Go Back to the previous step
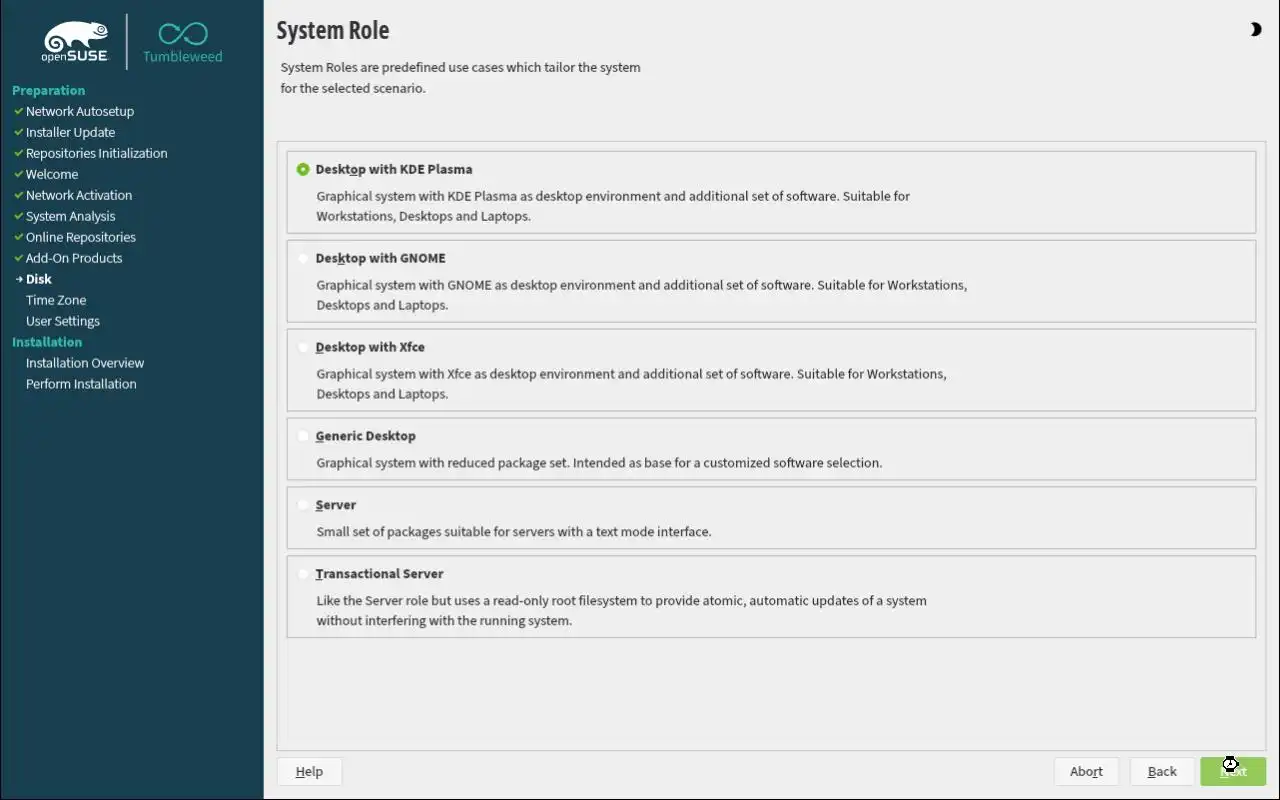This screenshot has height=800, width=1280. (x=1162, y=771)
